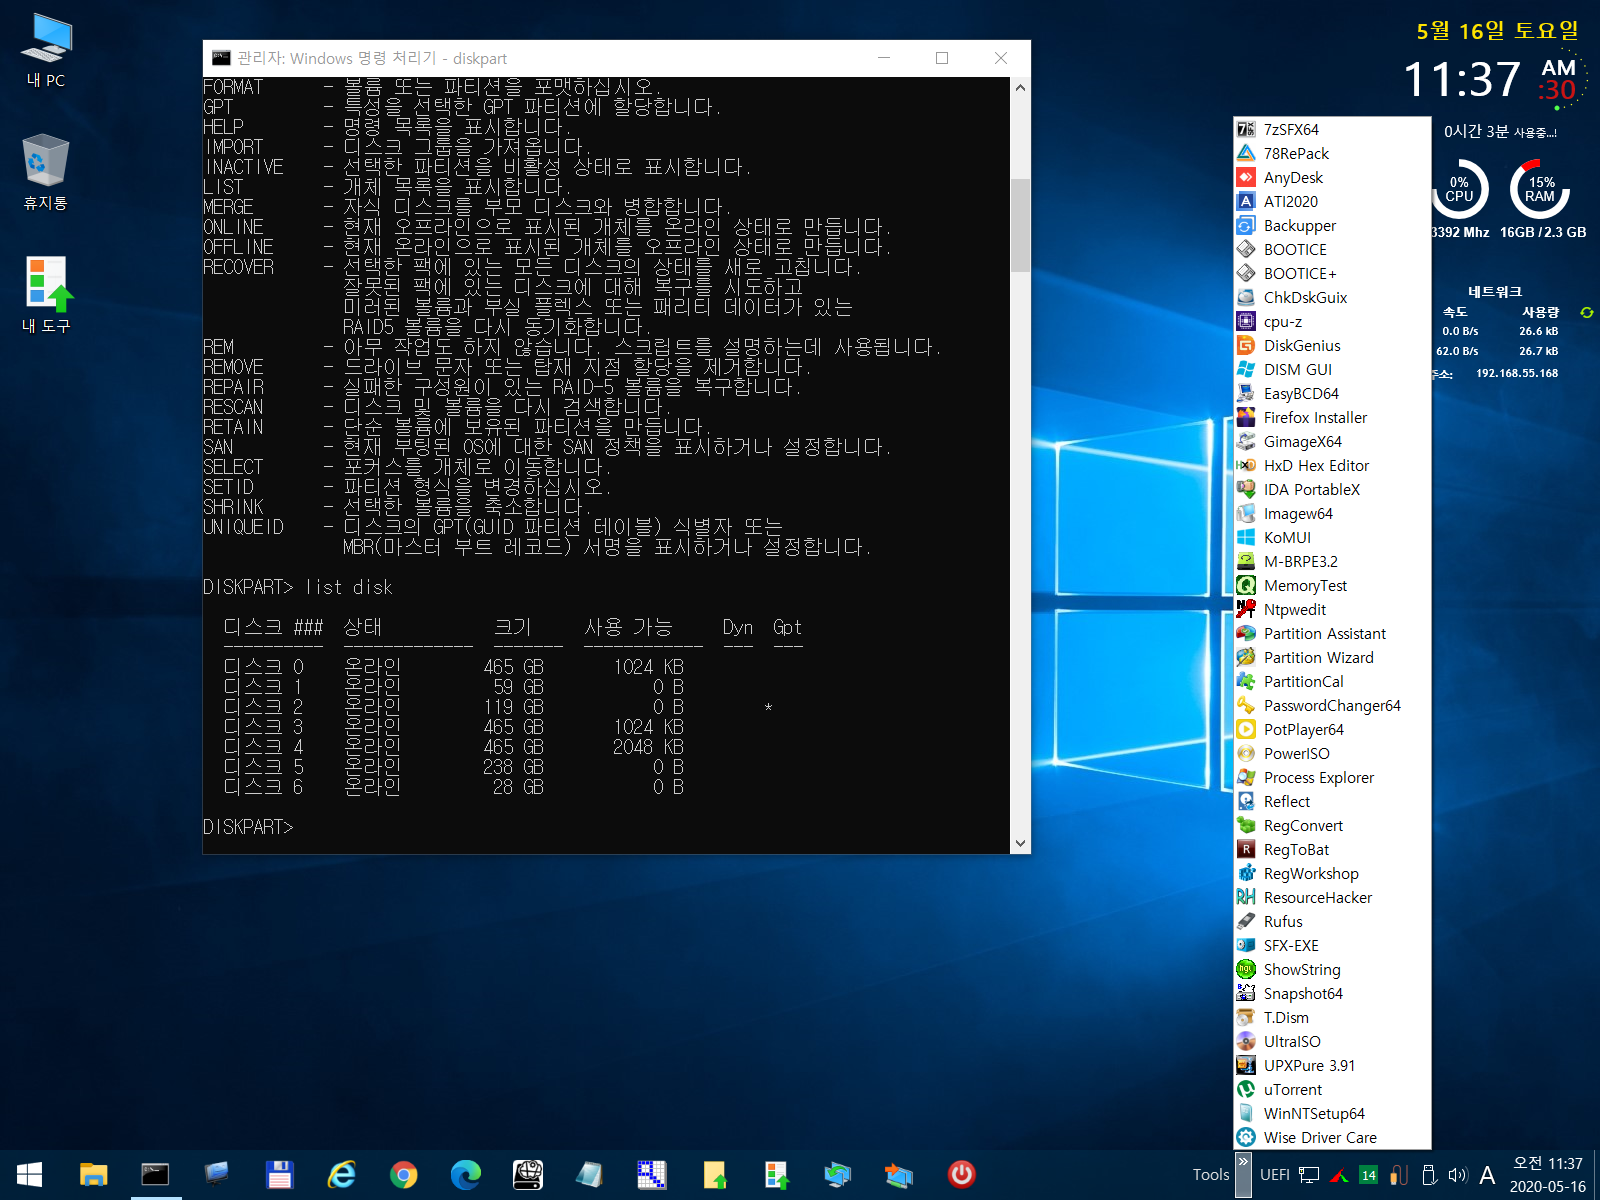
Task: Open ShowString entry
Action: pyautogui.click(x=1331, y=969)
